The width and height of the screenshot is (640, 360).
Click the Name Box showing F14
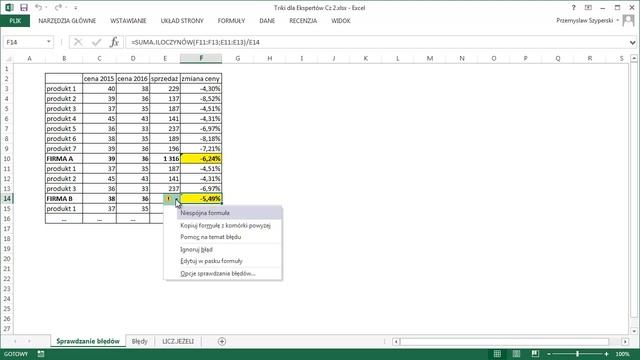point(24,42)
